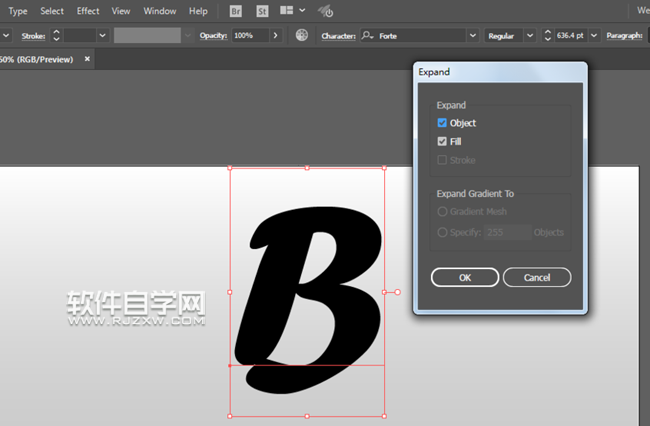Open the Effect menu
This screenshot has height=426, width=650.
tap(88, 11)
